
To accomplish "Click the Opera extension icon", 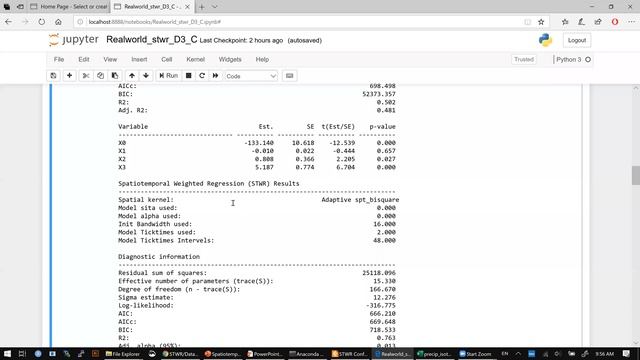I will point(615,22).
